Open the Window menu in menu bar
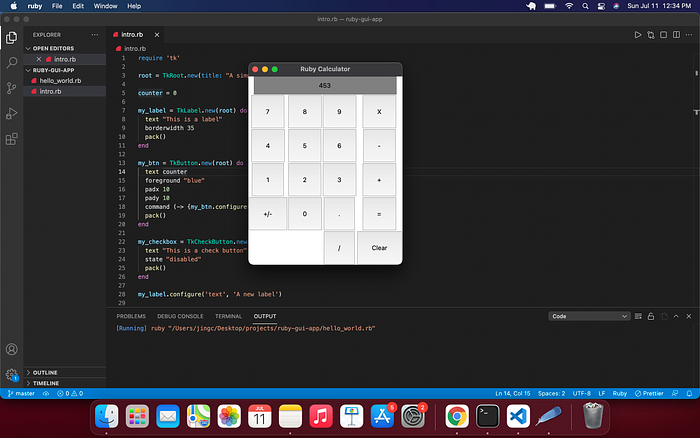700x438 pixels. 105,6
